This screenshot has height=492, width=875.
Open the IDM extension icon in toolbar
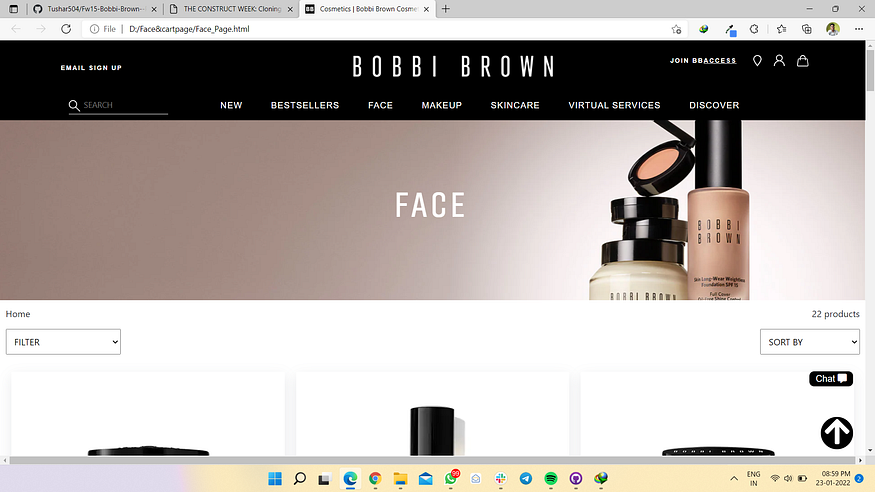(x=704, y=29)
